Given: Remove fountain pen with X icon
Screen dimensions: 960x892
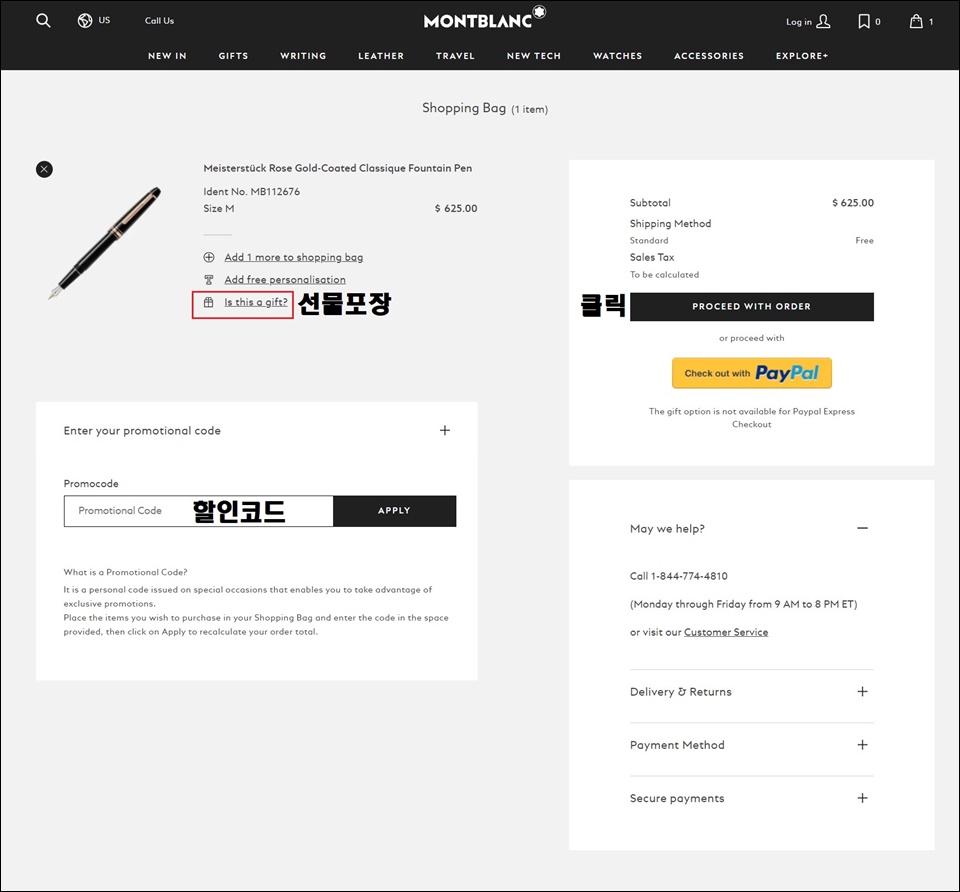Looking at the screenshot, I should click(44, 169).
